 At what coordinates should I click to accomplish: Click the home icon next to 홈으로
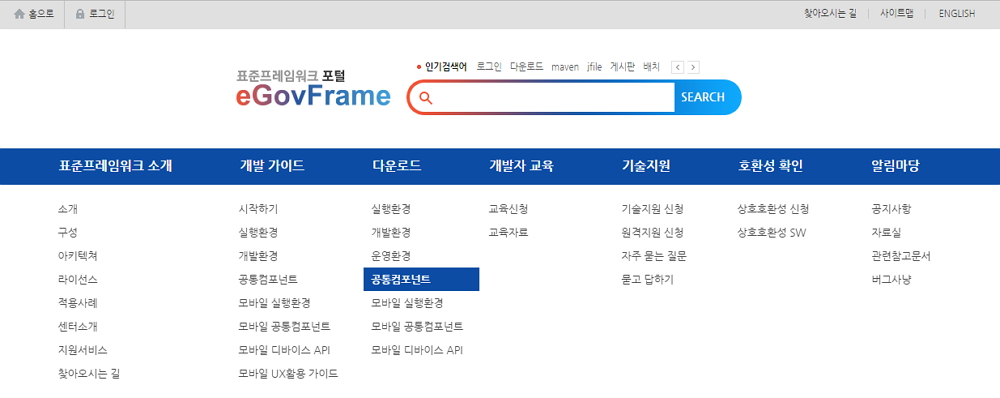19,14
